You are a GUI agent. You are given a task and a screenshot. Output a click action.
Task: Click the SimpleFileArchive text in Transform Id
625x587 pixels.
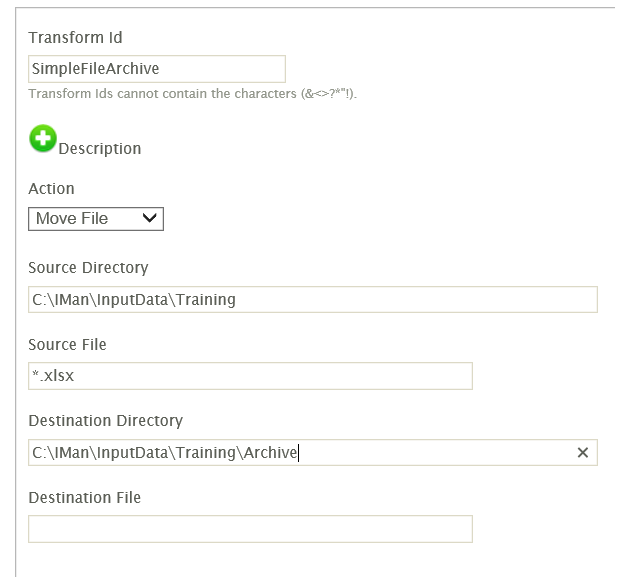tap(96, 69)
